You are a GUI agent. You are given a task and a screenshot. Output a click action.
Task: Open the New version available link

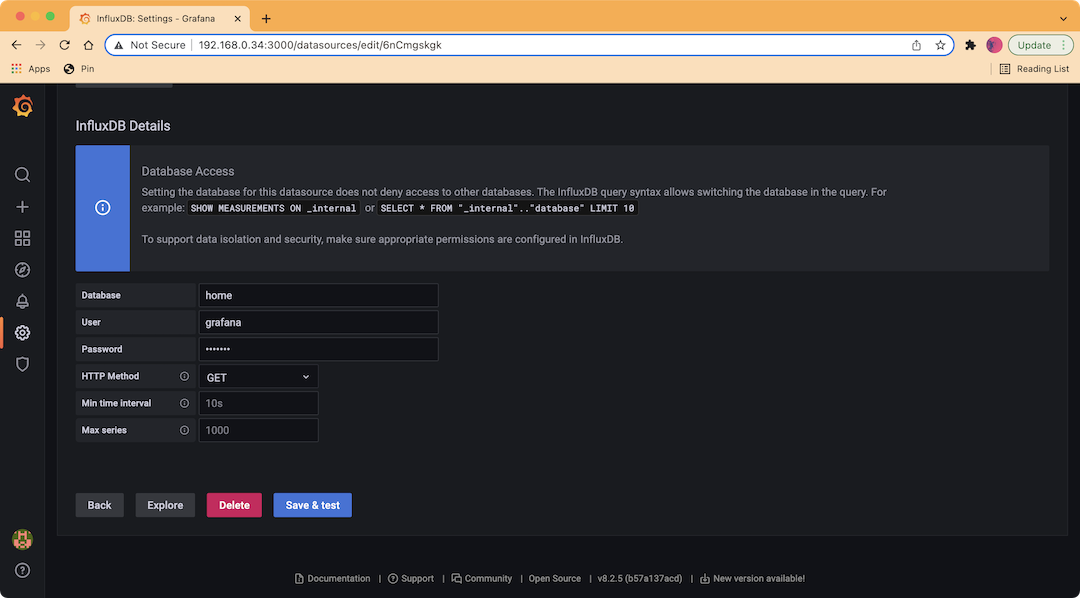[752, 579]
